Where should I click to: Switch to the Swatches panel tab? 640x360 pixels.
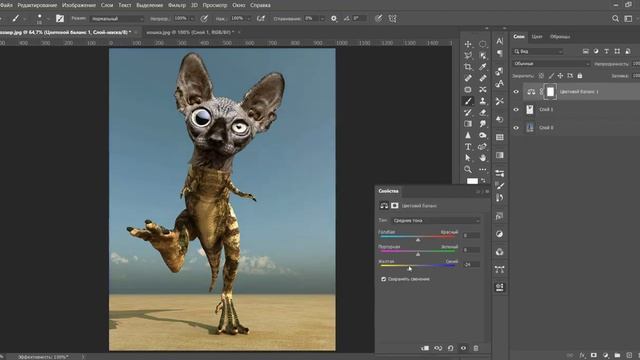pos(560,37)
